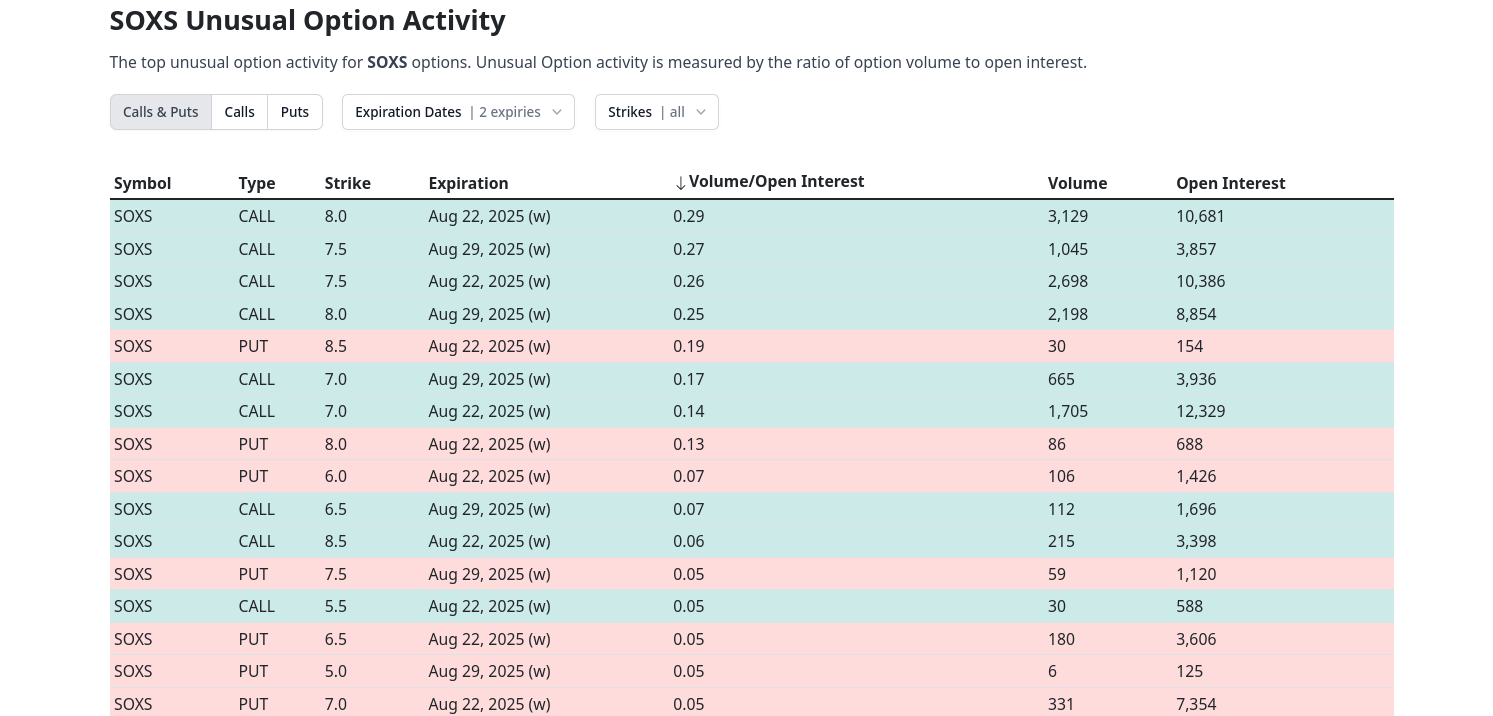Click the Expiration Dates chevron arrow
The width and height of the screenshot is (1493, 716).
pyautogui.click(x=557, y=112)
